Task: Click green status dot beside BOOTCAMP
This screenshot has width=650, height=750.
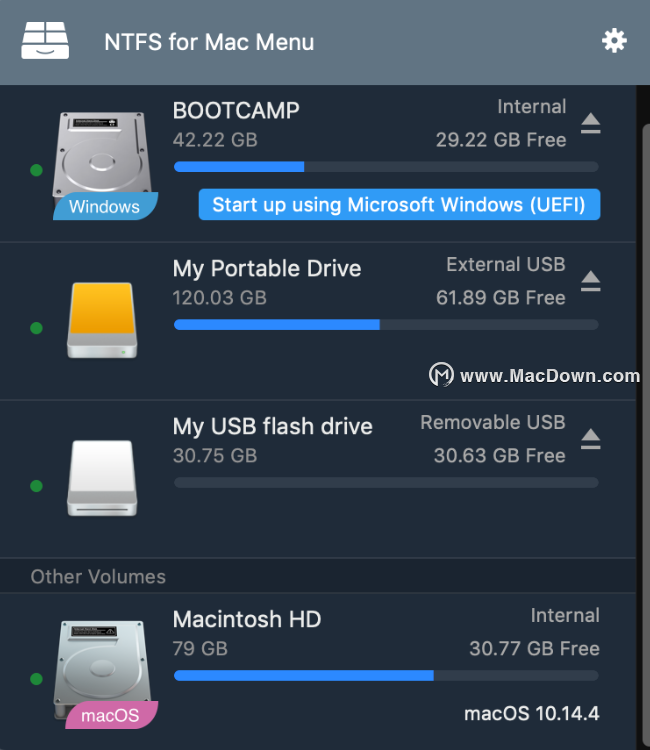Action: point(36,170)
